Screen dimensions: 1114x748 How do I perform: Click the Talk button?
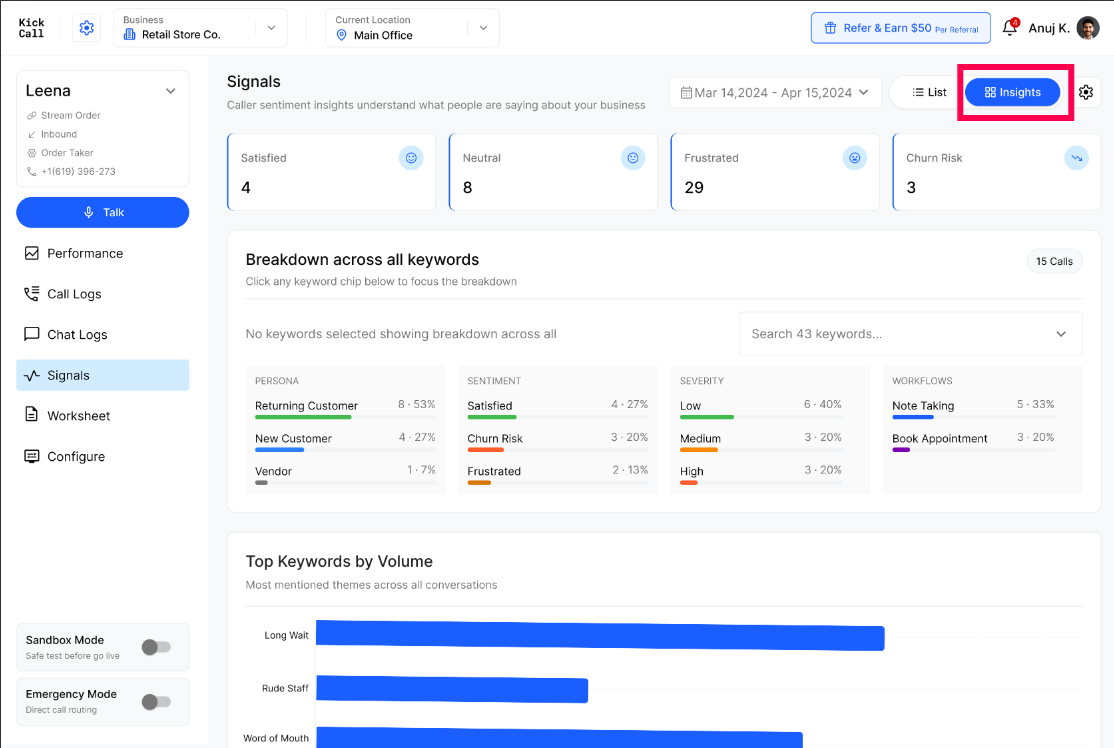pos(103,212)
